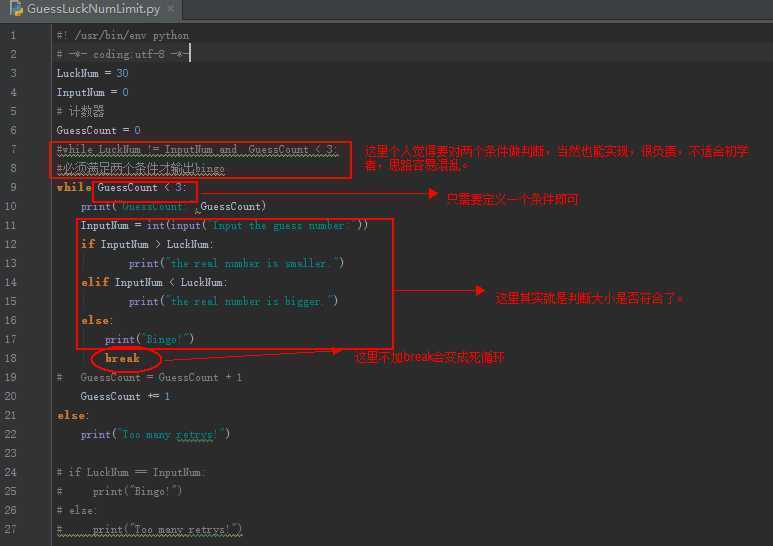The image size is (773, 546).
Task: Select the GuessLuckNumLimit.py editor tab
Action: tap(91, 9)
